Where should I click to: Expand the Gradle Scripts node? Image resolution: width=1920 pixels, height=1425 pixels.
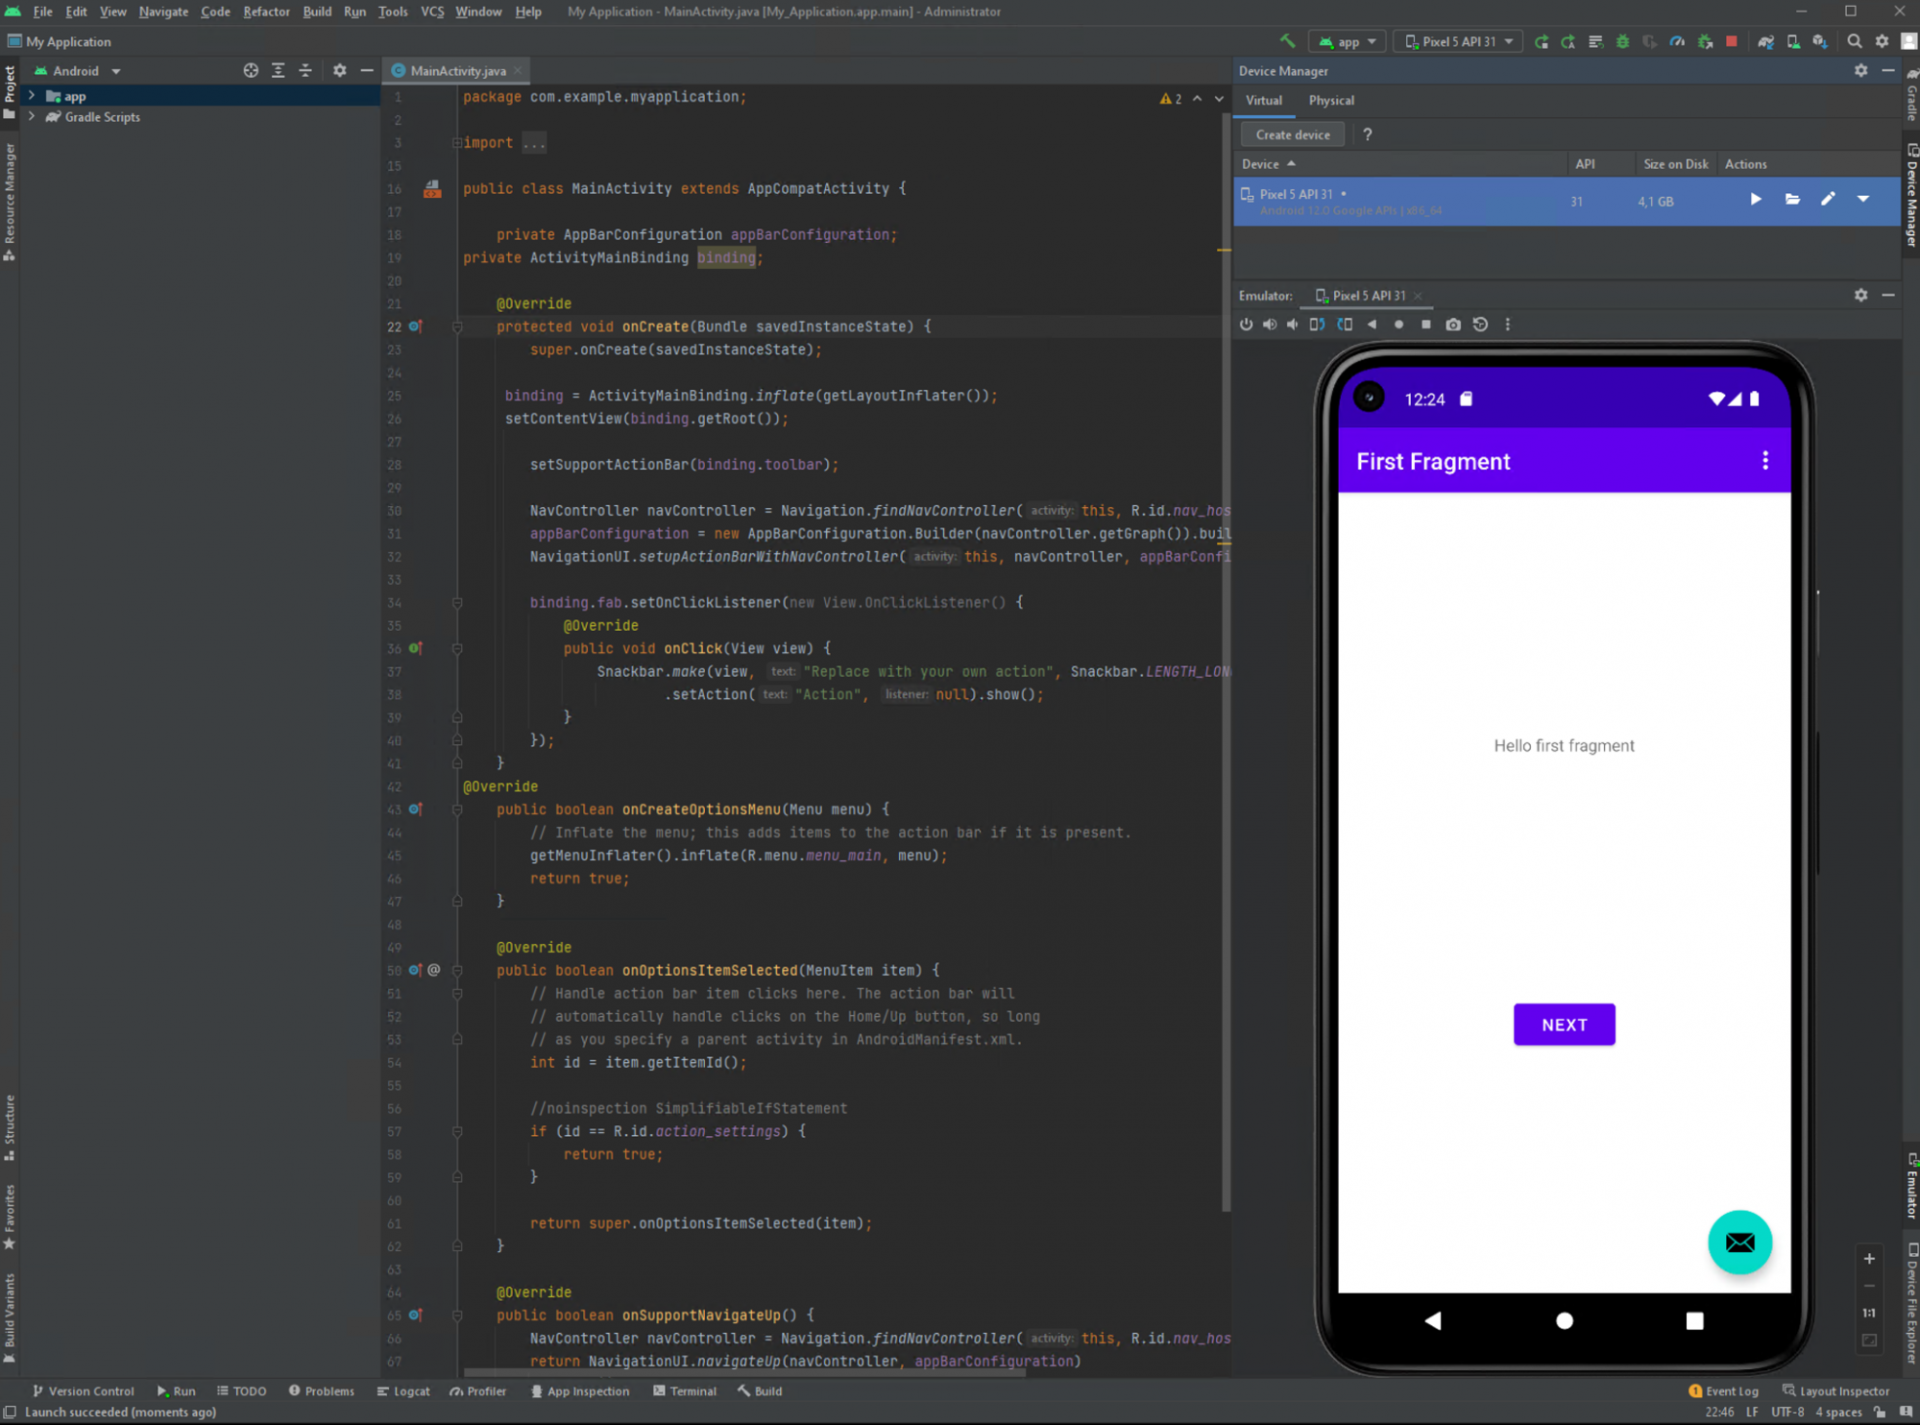click(x=32, y=117)
